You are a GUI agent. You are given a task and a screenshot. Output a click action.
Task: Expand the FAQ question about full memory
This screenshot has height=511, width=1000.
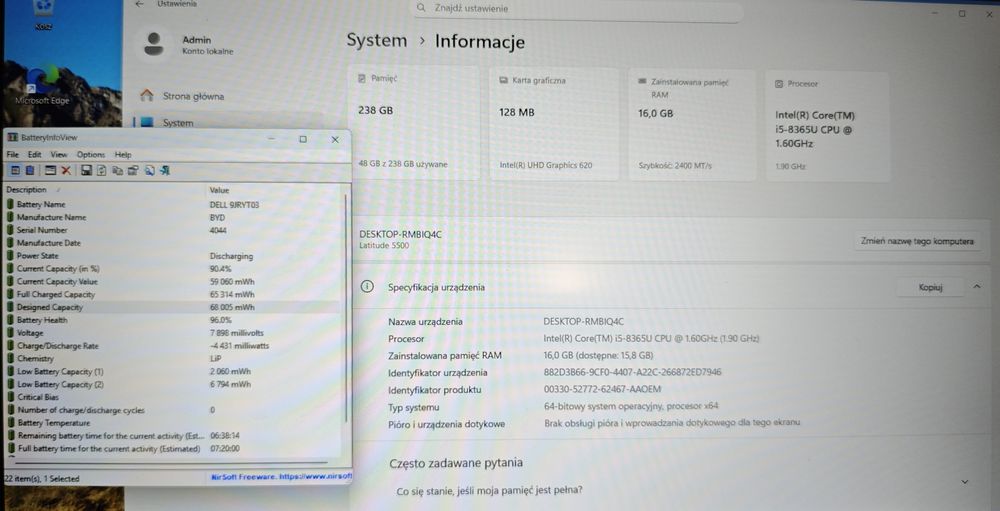click(x=964, y=482)
